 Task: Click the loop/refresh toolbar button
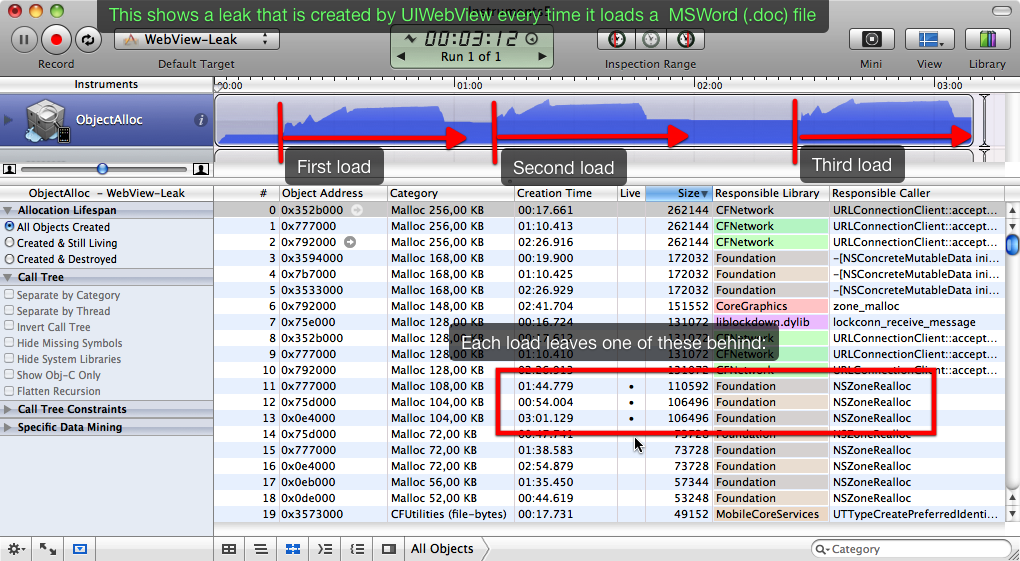click(x=87, y=40)
